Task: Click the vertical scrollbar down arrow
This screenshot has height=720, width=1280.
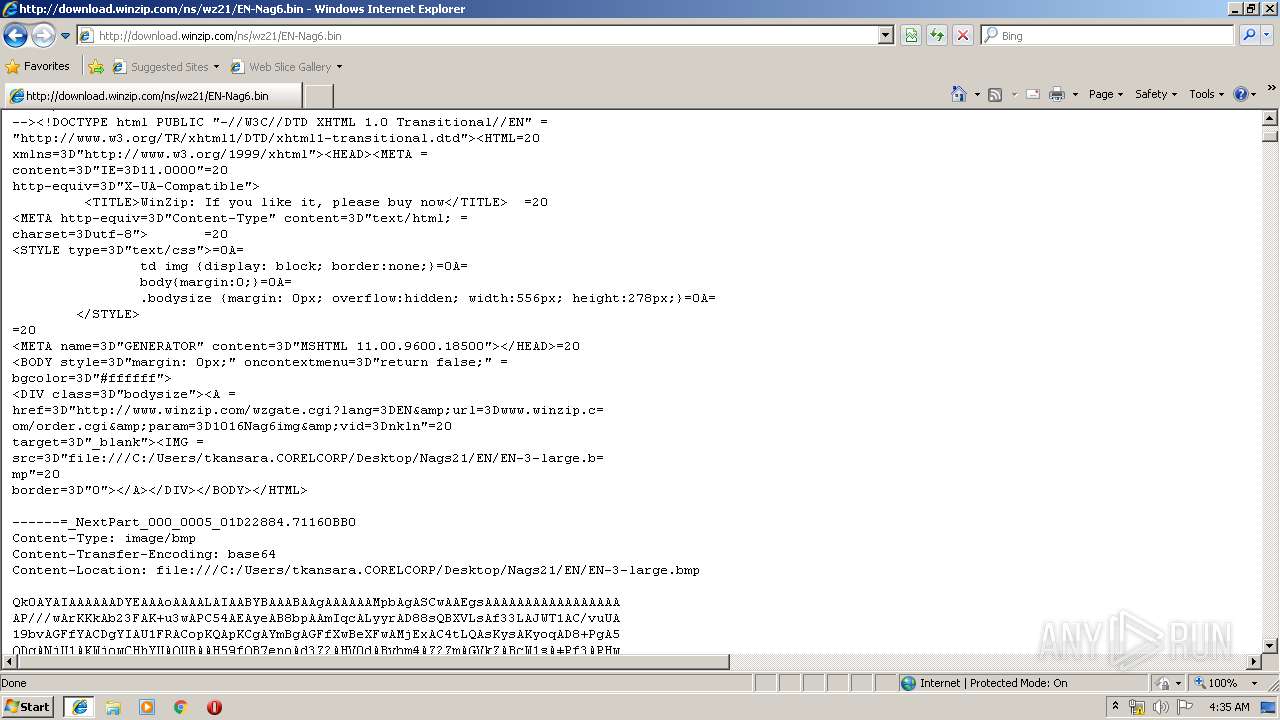Action: pos(1270,645)
